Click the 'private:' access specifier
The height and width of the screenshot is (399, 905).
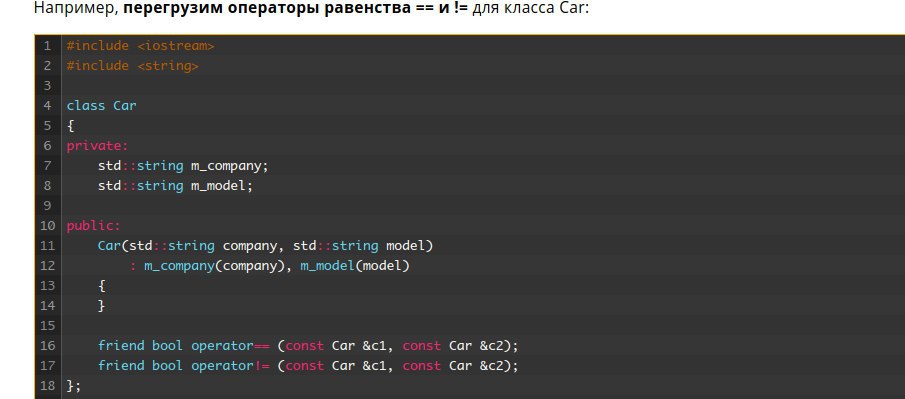pos(98,146)
